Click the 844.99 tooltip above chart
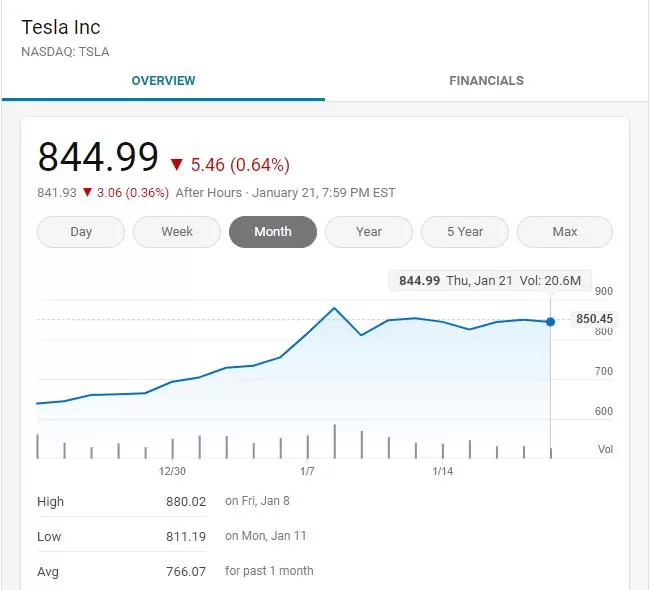 click(x=490, y=281)
